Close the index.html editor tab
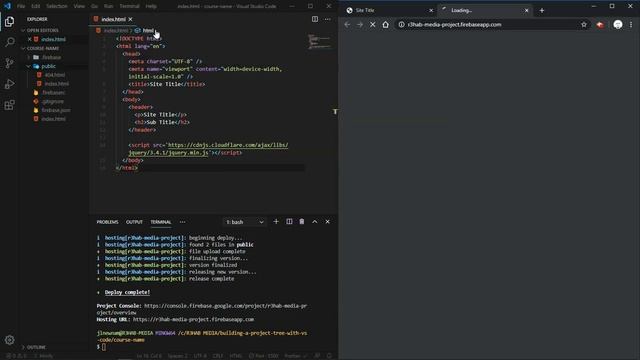 [130, 19]
